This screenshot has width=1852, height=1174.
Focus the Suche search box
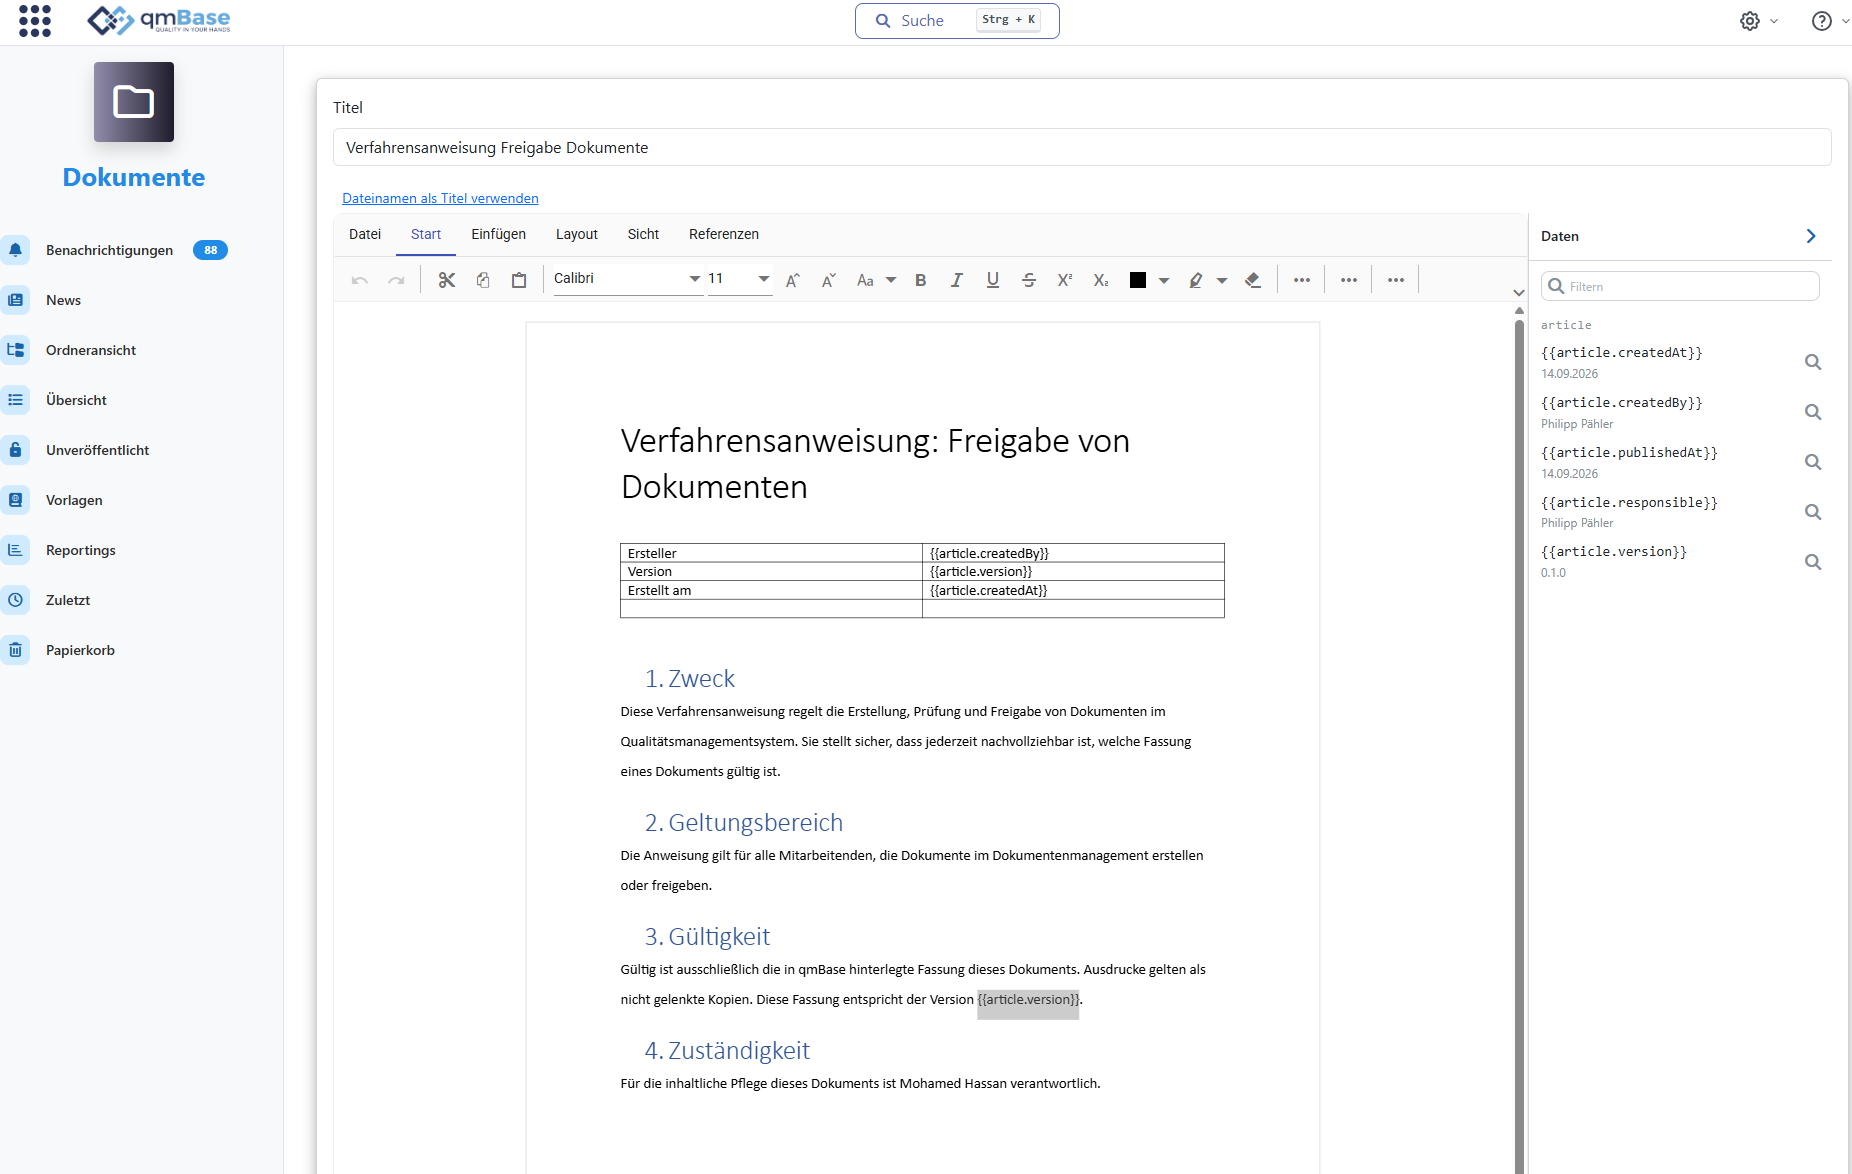pos(957,20)
